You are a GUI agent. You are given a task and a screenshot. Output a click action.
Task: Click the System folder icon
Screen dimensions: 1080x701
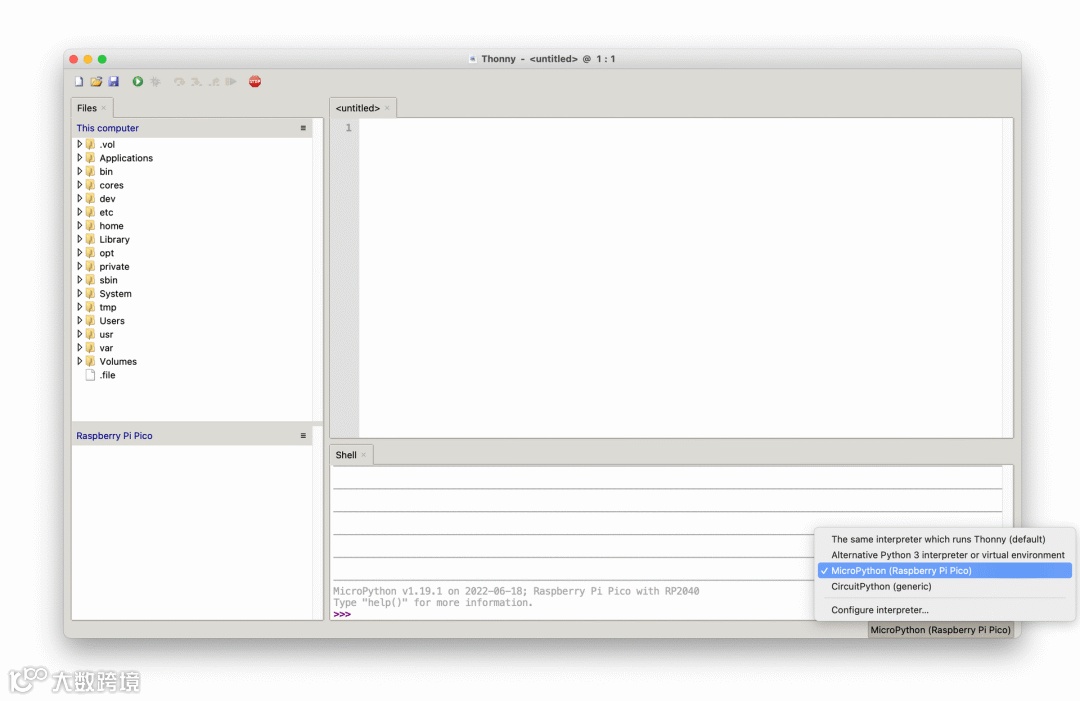[90, 293]
